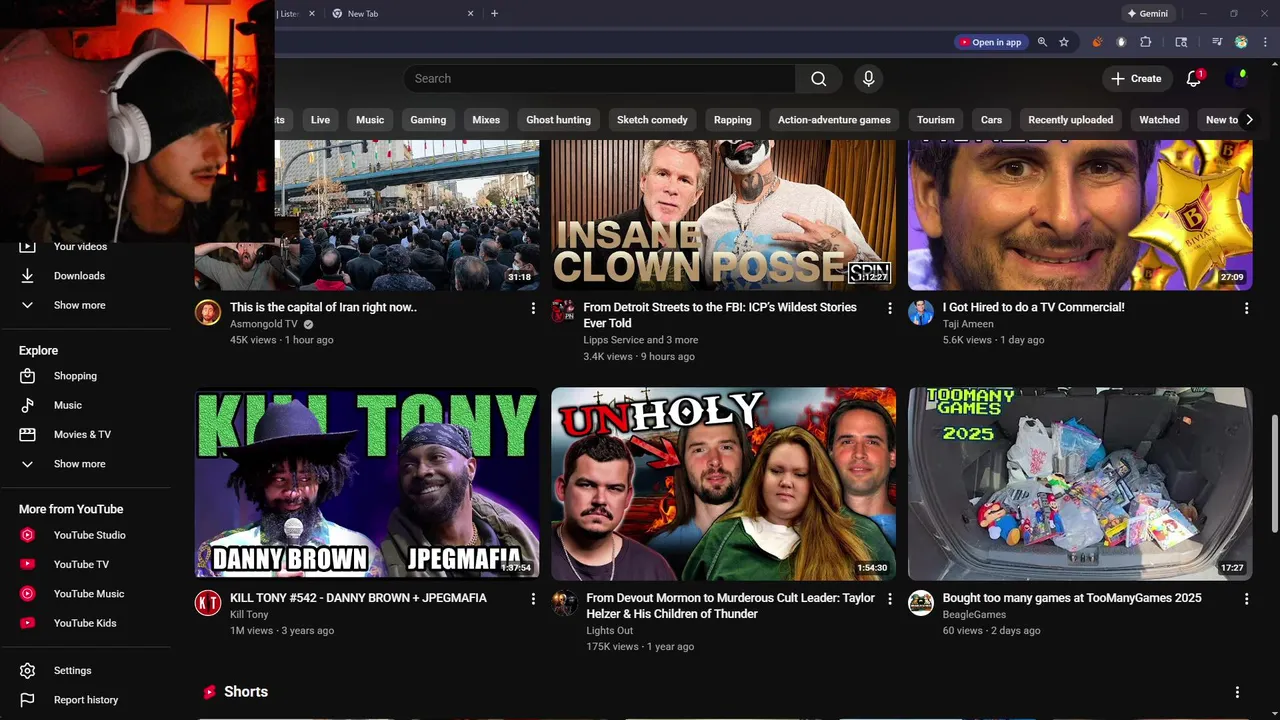This screenshot has width=1280, height=720.
Task: Play the KILL TONY Danny Brown thumbnail
Action: 367,484
